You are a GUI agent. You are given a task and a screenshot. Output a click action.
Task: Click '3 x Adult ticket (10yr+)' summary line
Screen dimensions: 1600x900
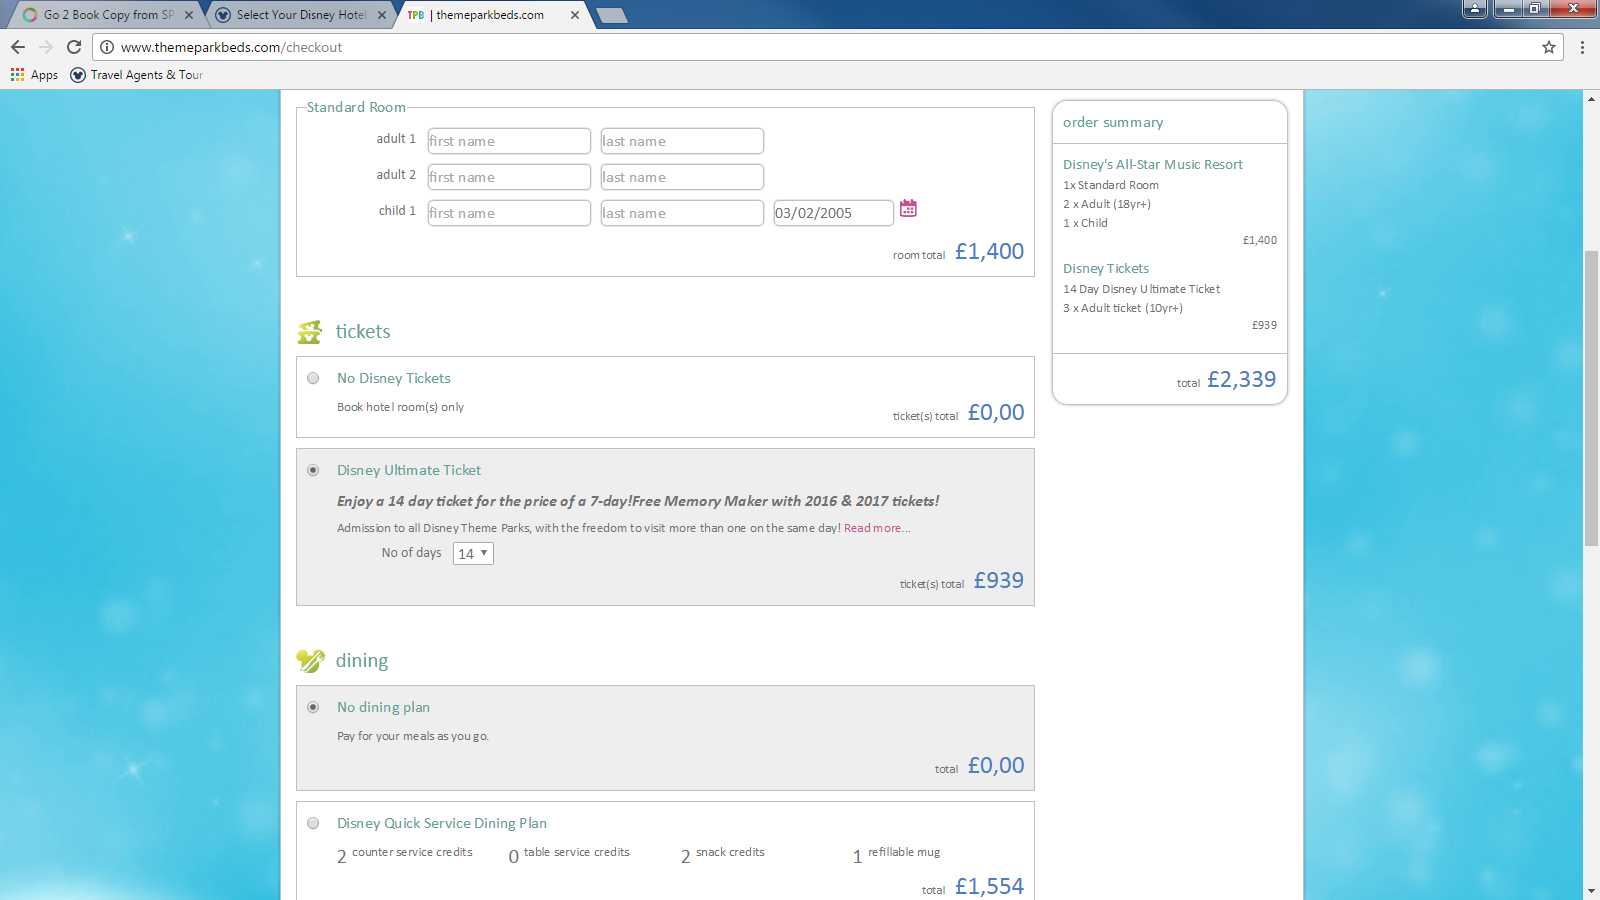[1123, 308]
